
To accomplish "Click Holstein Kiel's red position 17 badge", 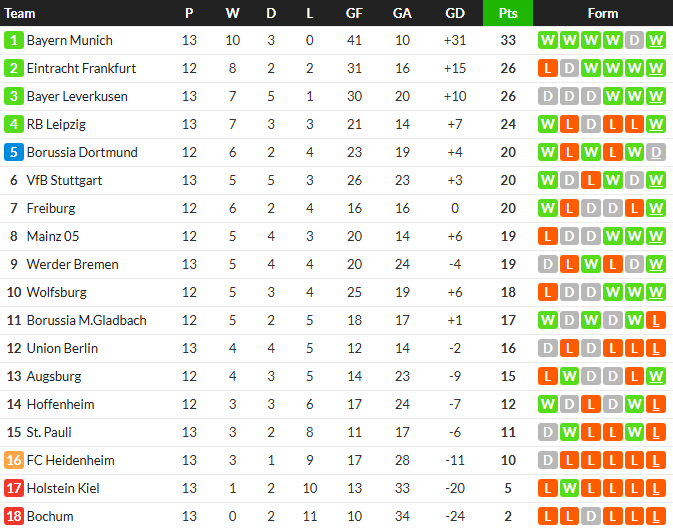I will pos(13,489).
